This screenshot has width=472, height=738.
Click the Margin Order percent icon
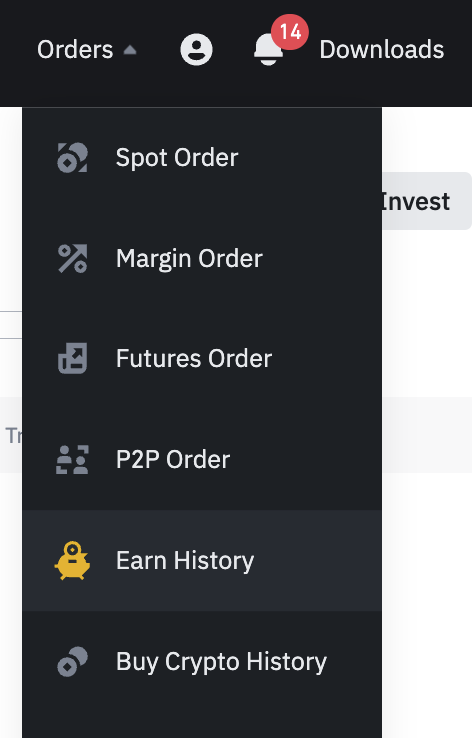point(72,258)
